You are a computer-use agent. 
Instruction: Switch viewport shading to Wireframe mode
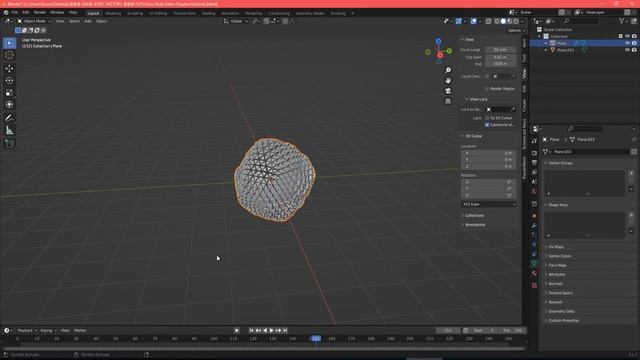tap(496, 21)
